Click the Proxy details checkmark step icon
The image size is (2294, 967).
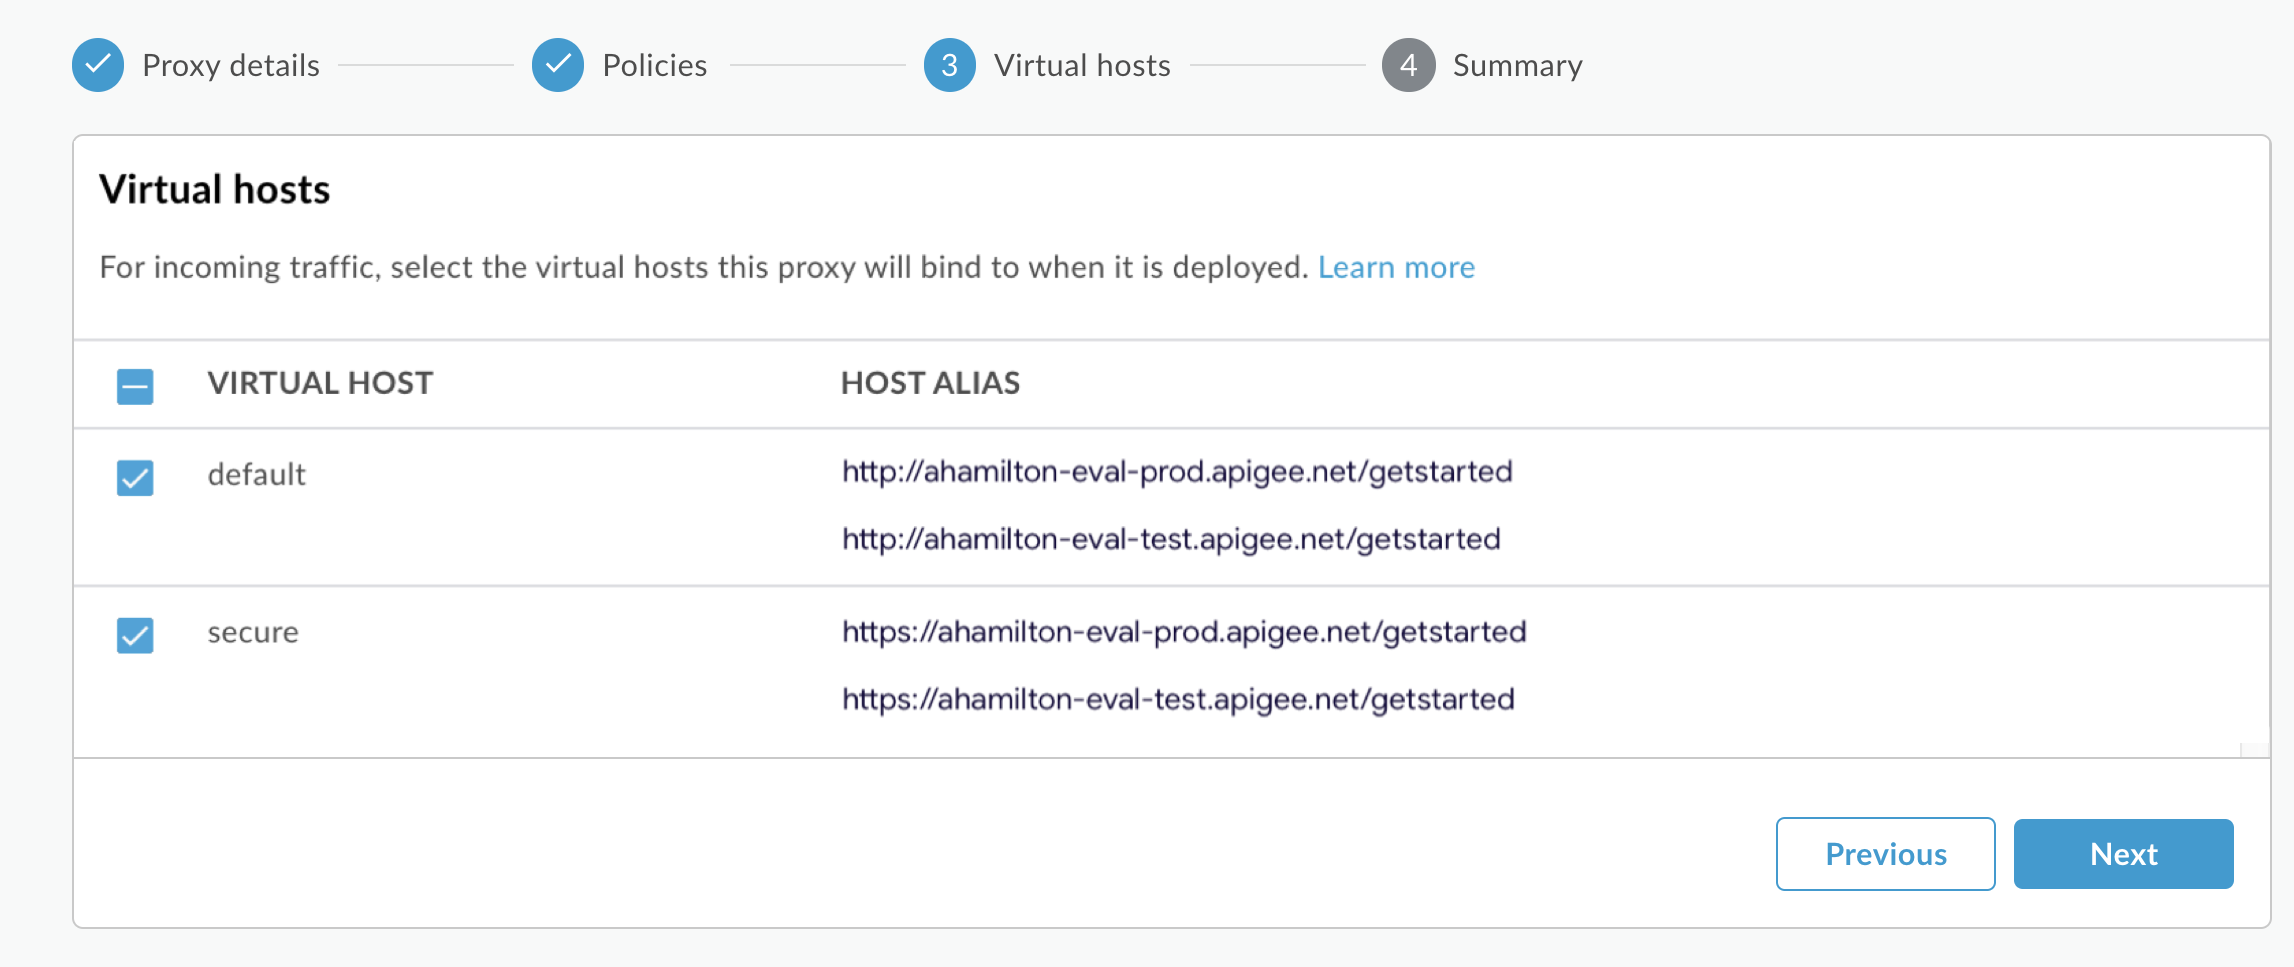[98, 65]
